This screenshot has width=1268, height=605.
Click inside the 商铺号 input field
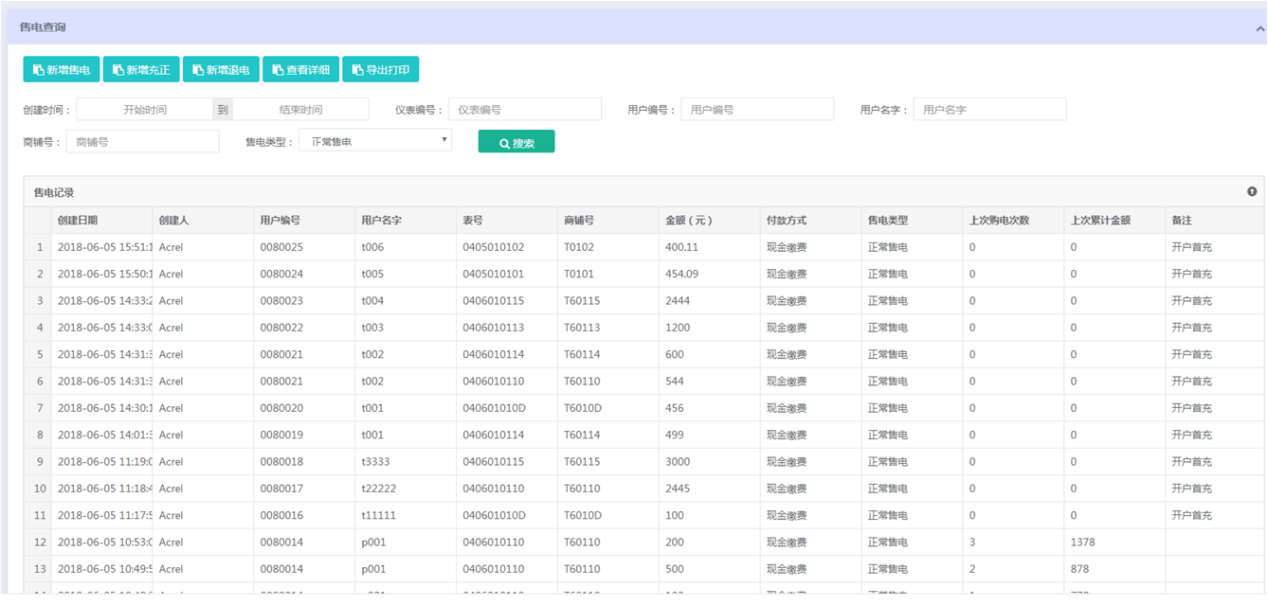coord(142,140)
